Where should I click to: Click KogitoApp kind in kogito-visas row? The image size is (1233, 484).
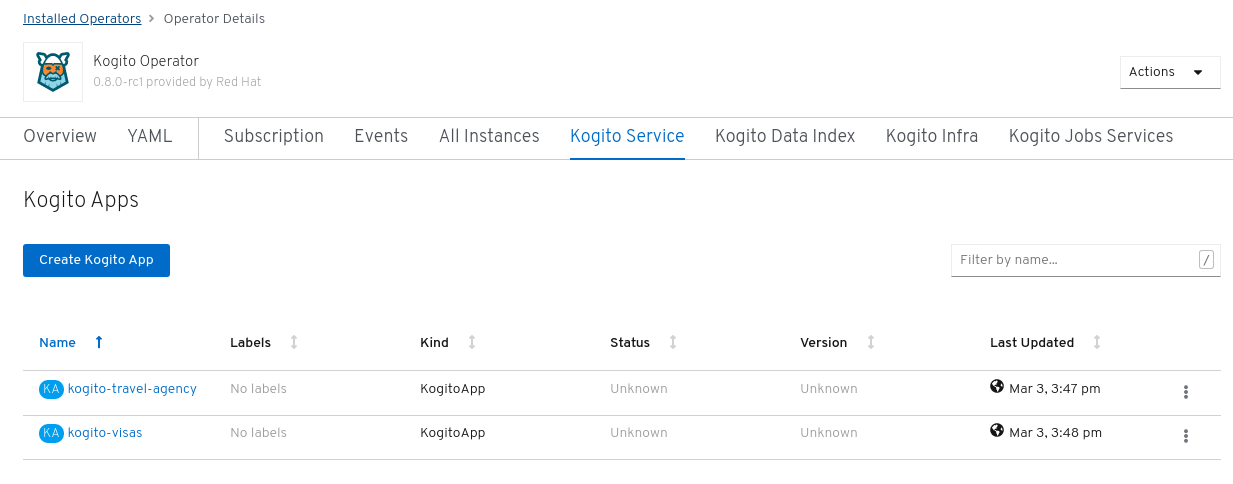[453, 433]
